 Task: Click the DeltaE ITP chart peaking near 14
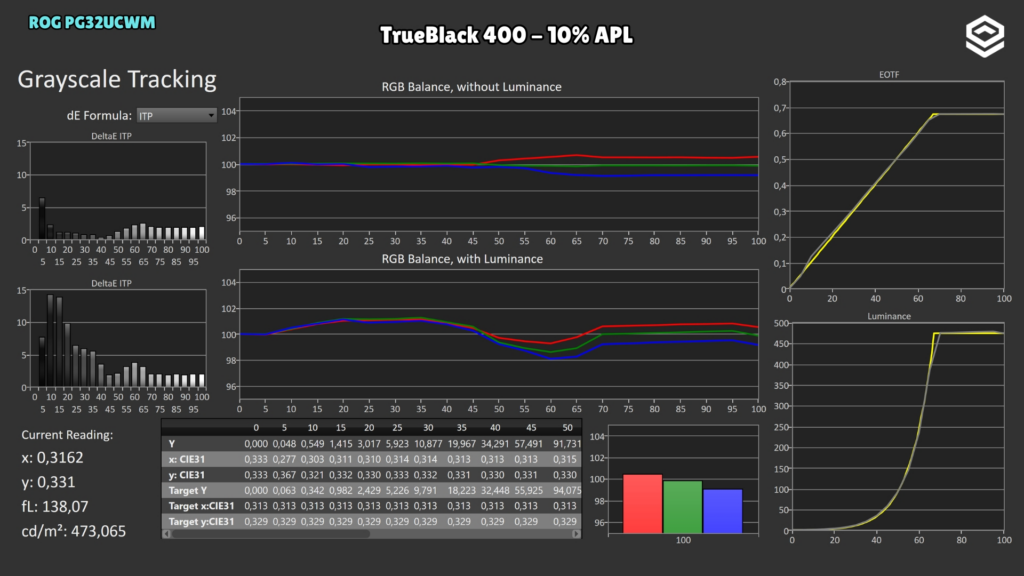[x=118, y=338]
